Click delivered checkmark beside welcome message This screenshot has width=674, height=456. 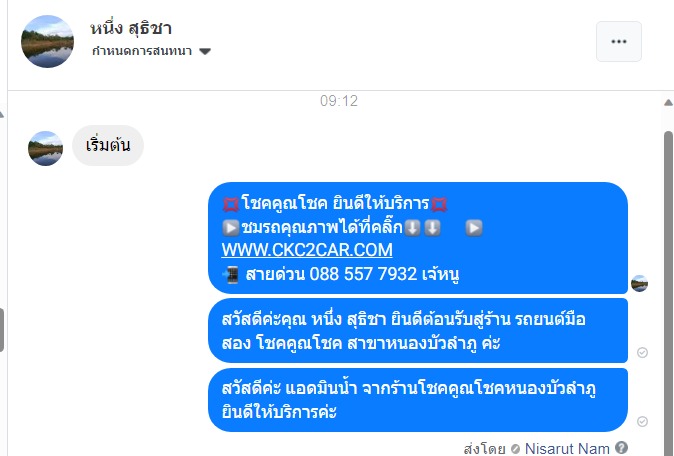[642, 352]
